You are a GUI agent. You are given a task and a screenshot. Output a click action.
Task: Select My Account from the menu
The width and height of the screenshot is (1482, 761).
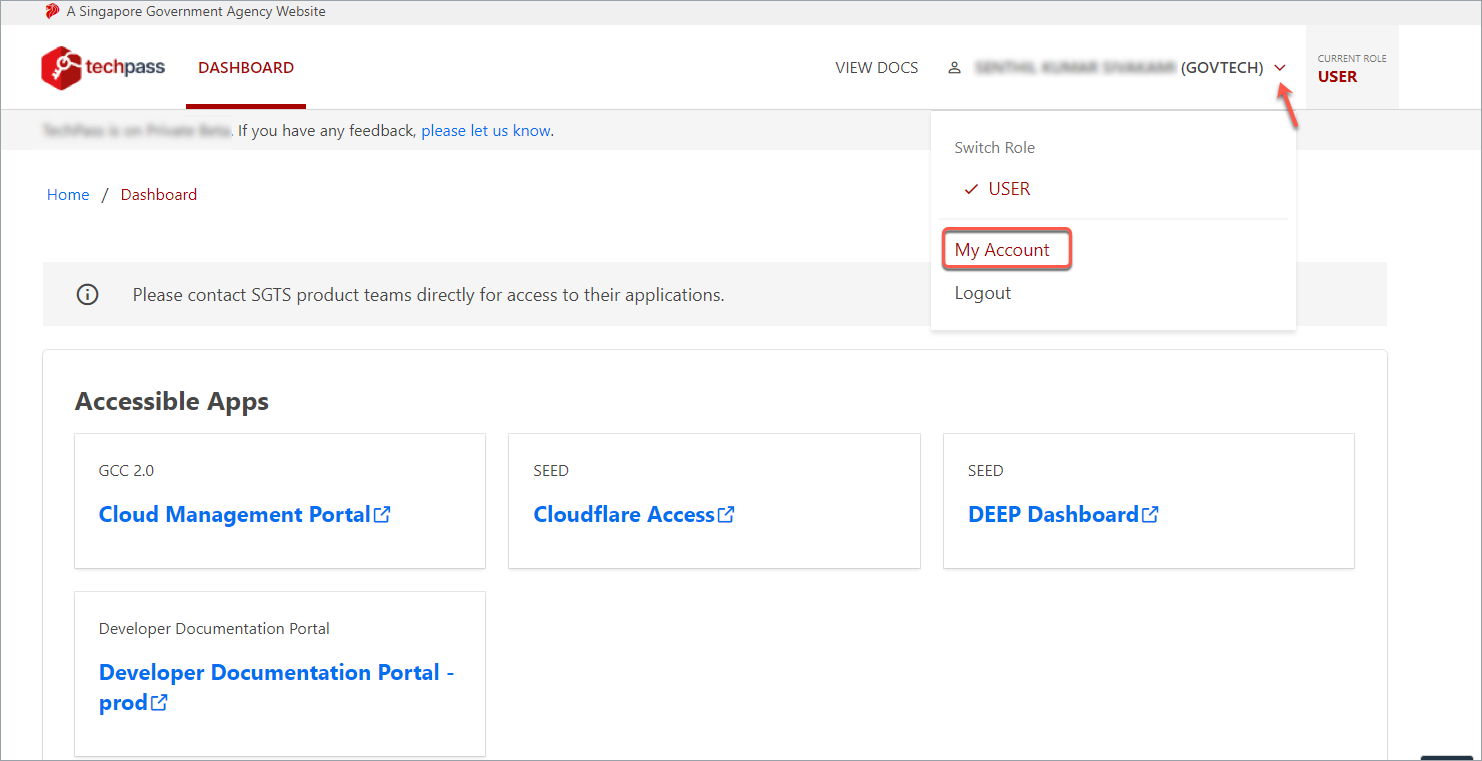click(1005, 249)
